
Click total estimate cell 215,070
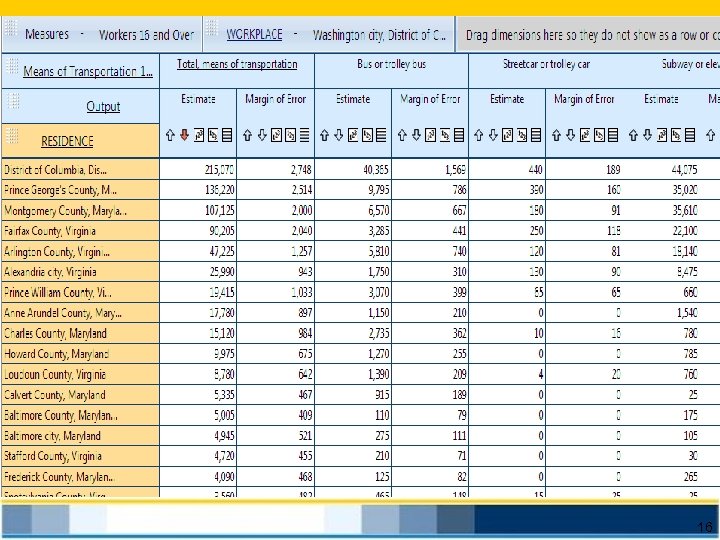tap(198, 170)
